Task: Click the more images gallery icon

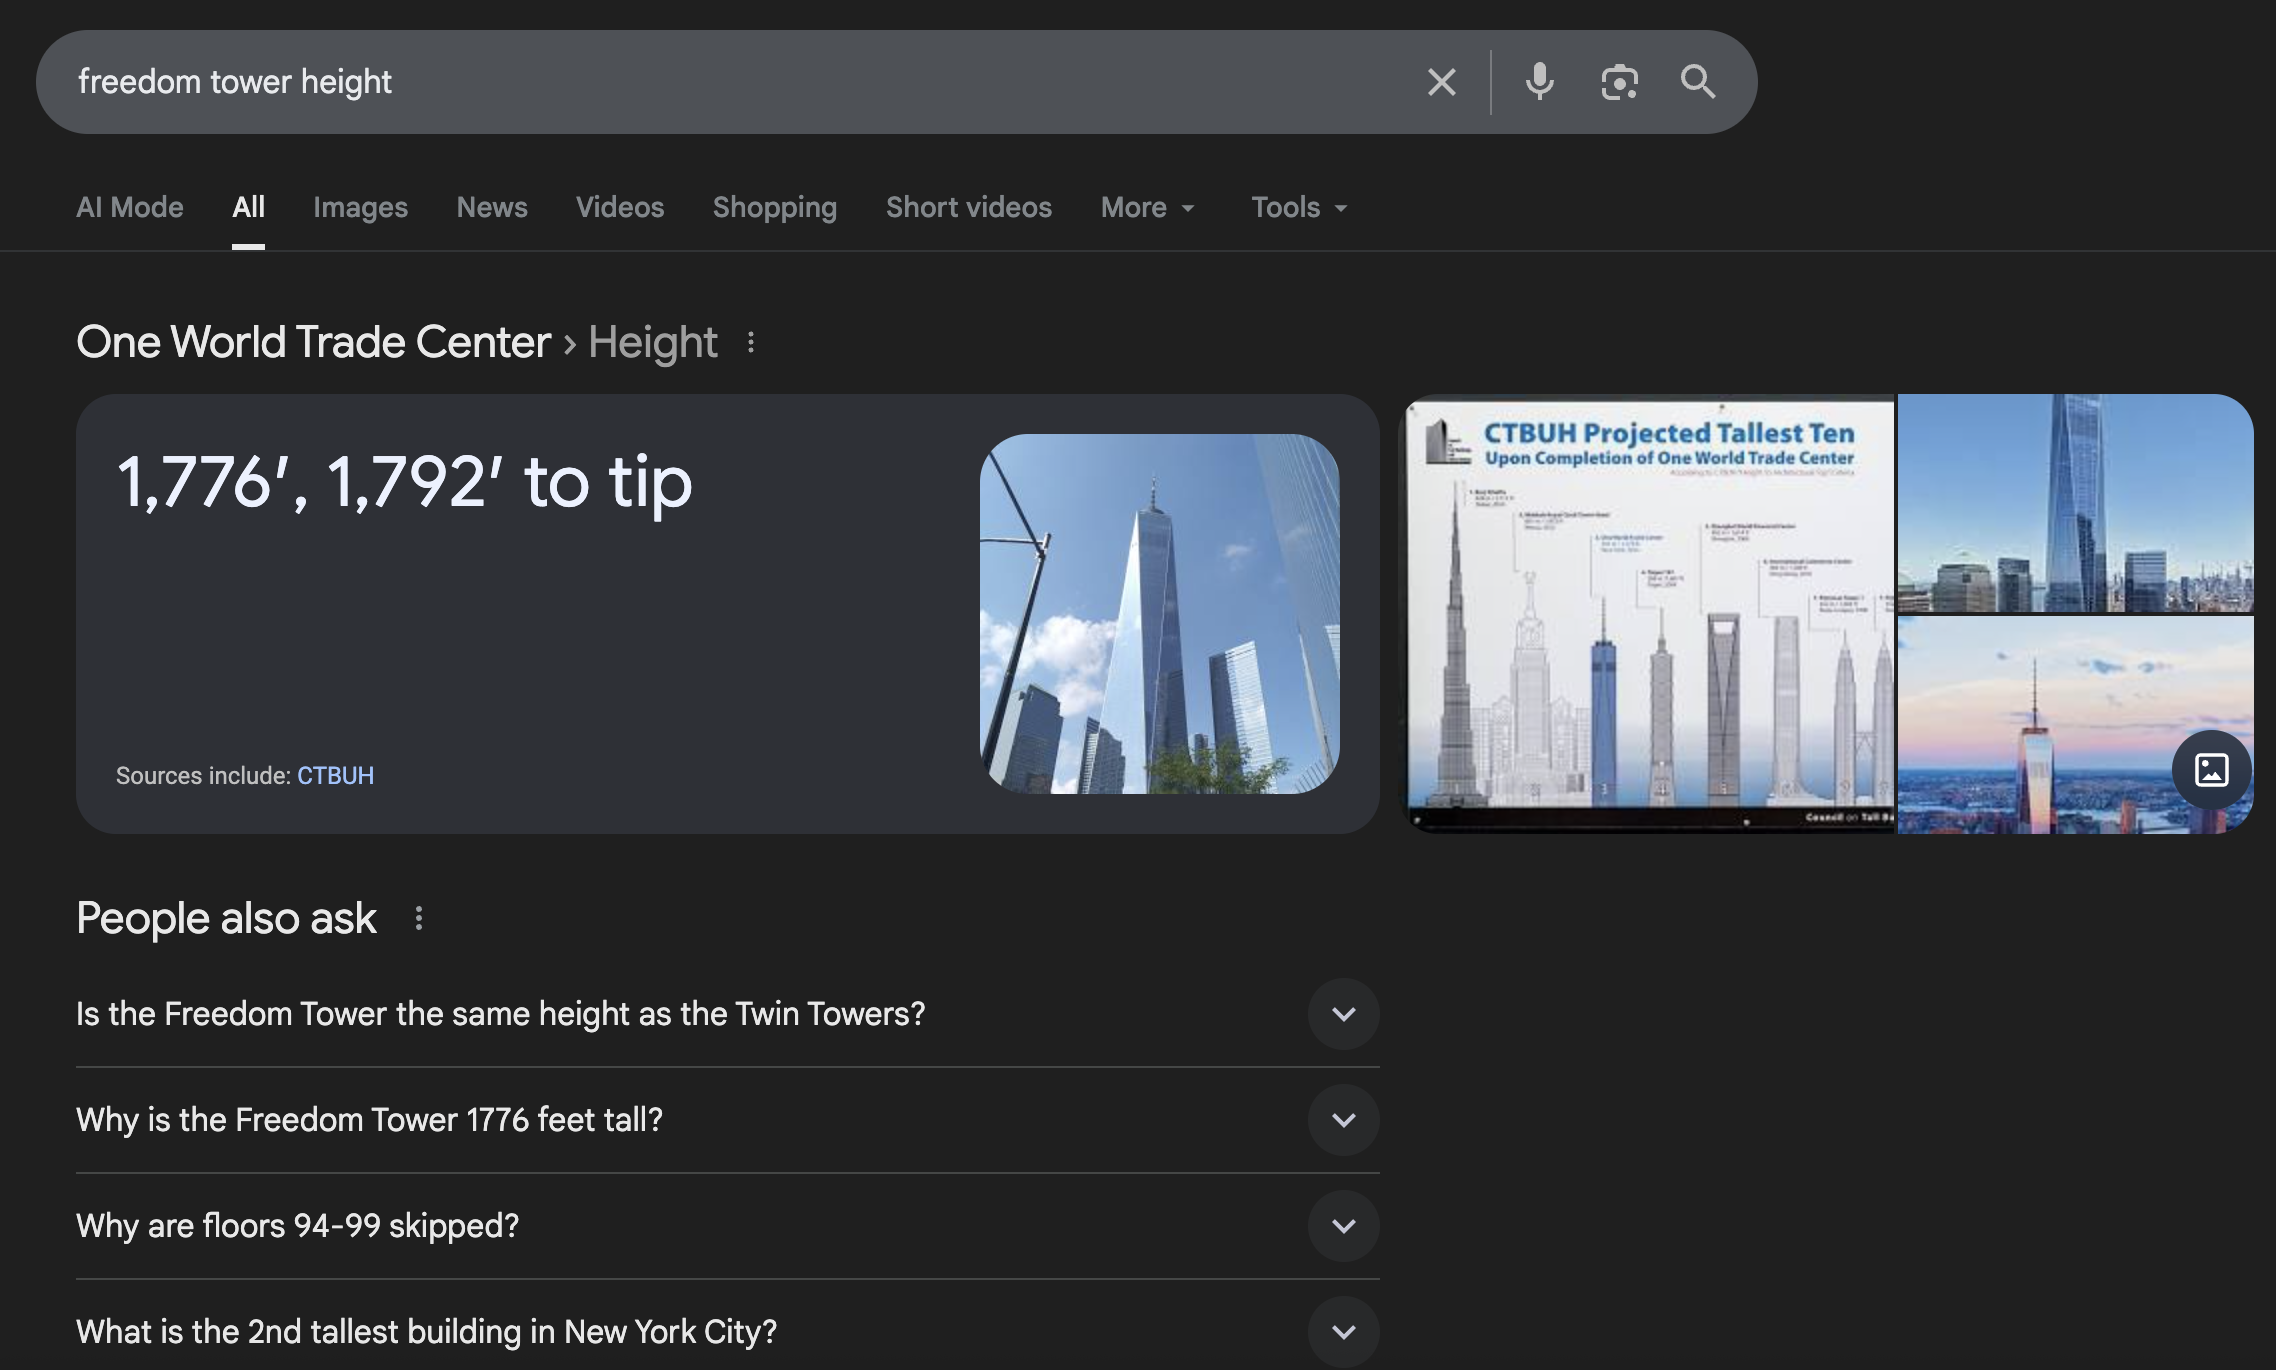Action: (x=2211, y=770)
